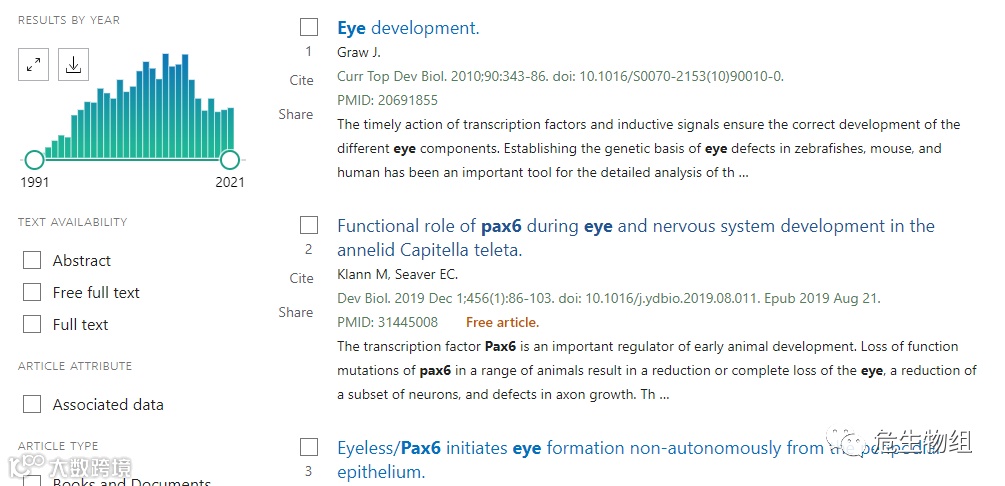Open the "Eye development." article
The height and width of the screenshot is (486, 1005).
point(408,28)
